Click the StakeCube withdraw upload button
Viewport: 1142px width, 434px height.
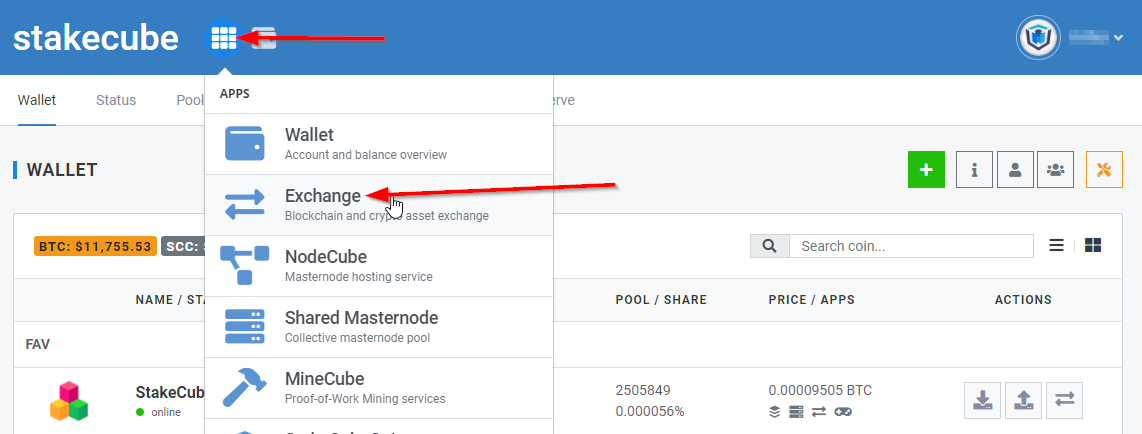click(x=1023, y=400)
